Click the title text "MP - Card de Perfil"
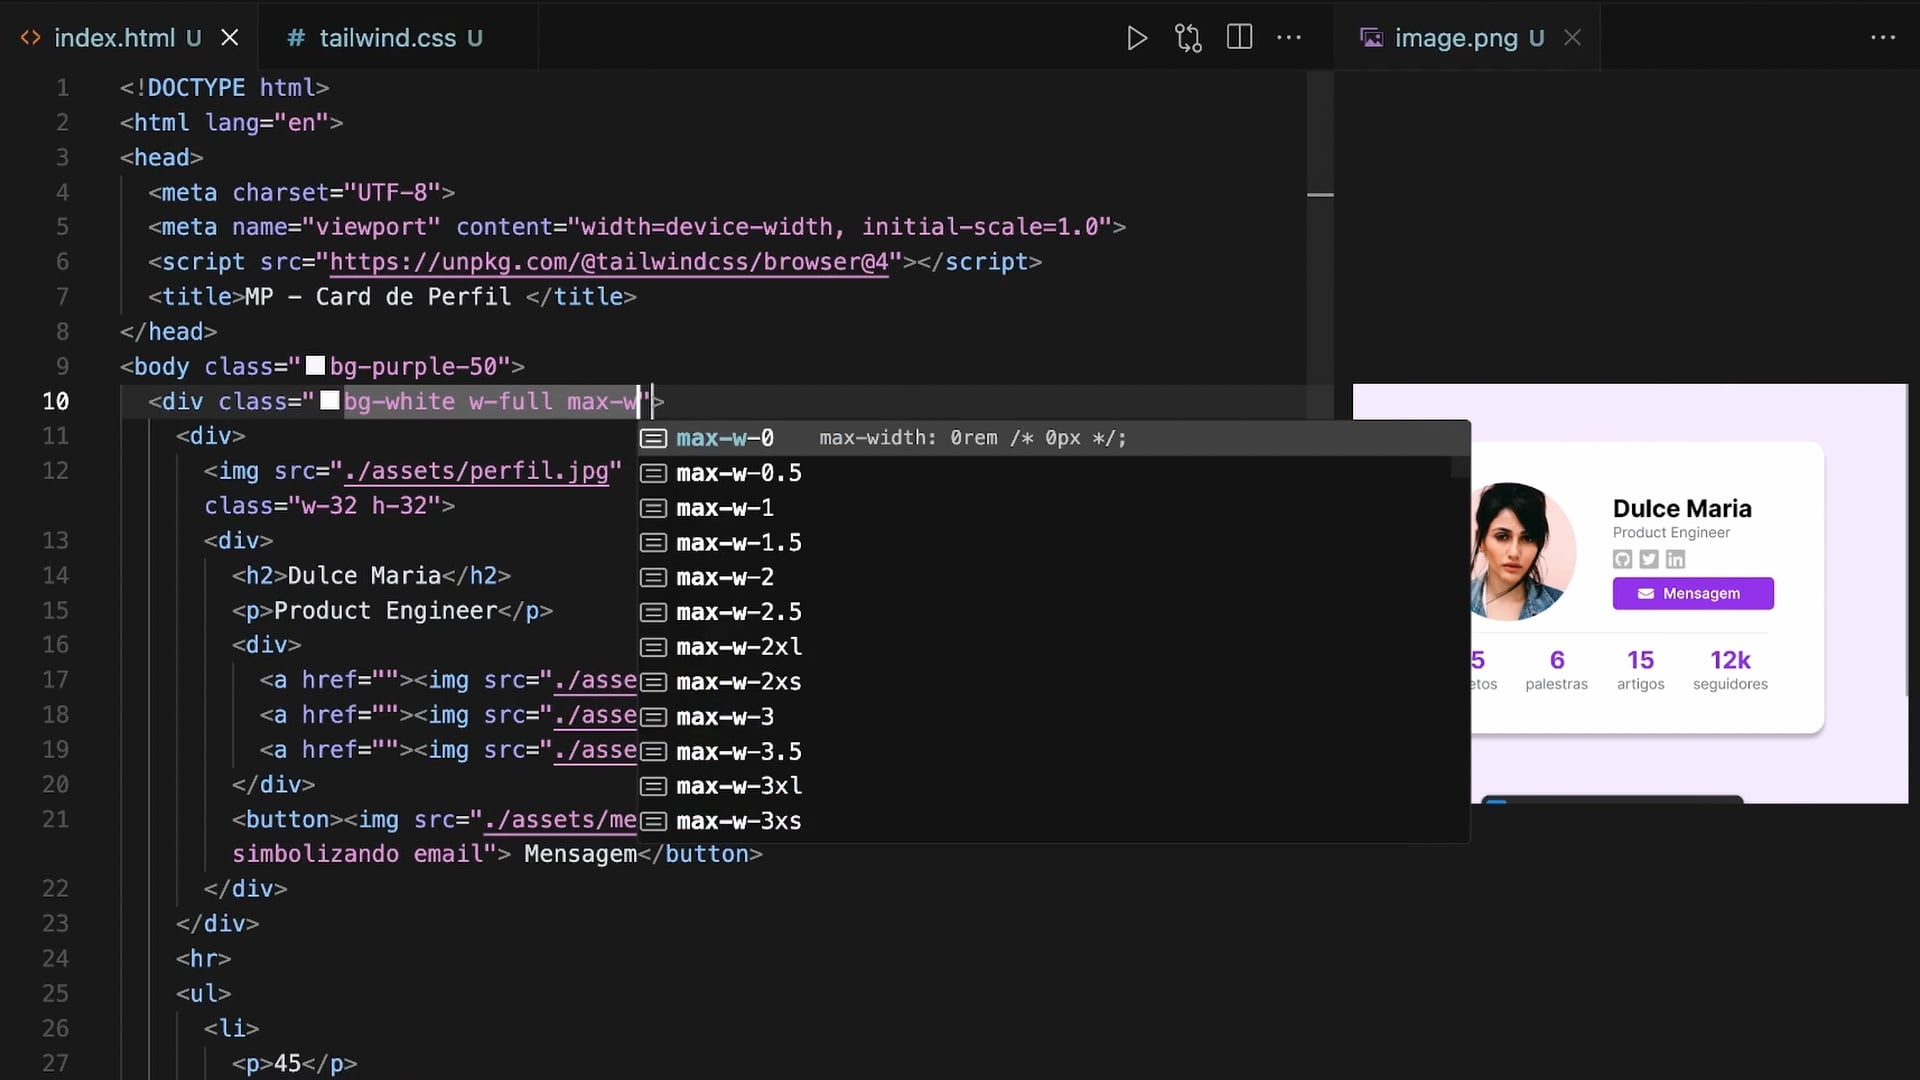Viewport: 1920px width, 1080px height. [378, 297]
